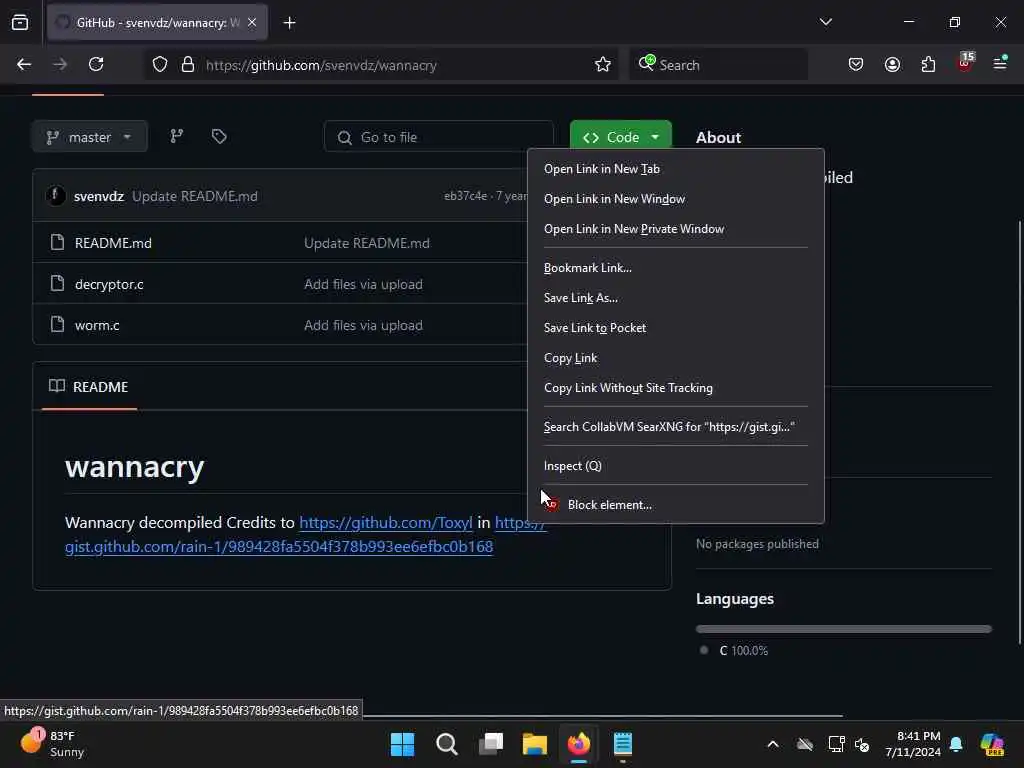1024x768 pixels.
Task: Choose Block element from context menu
Action: click(x=676, y=505)
